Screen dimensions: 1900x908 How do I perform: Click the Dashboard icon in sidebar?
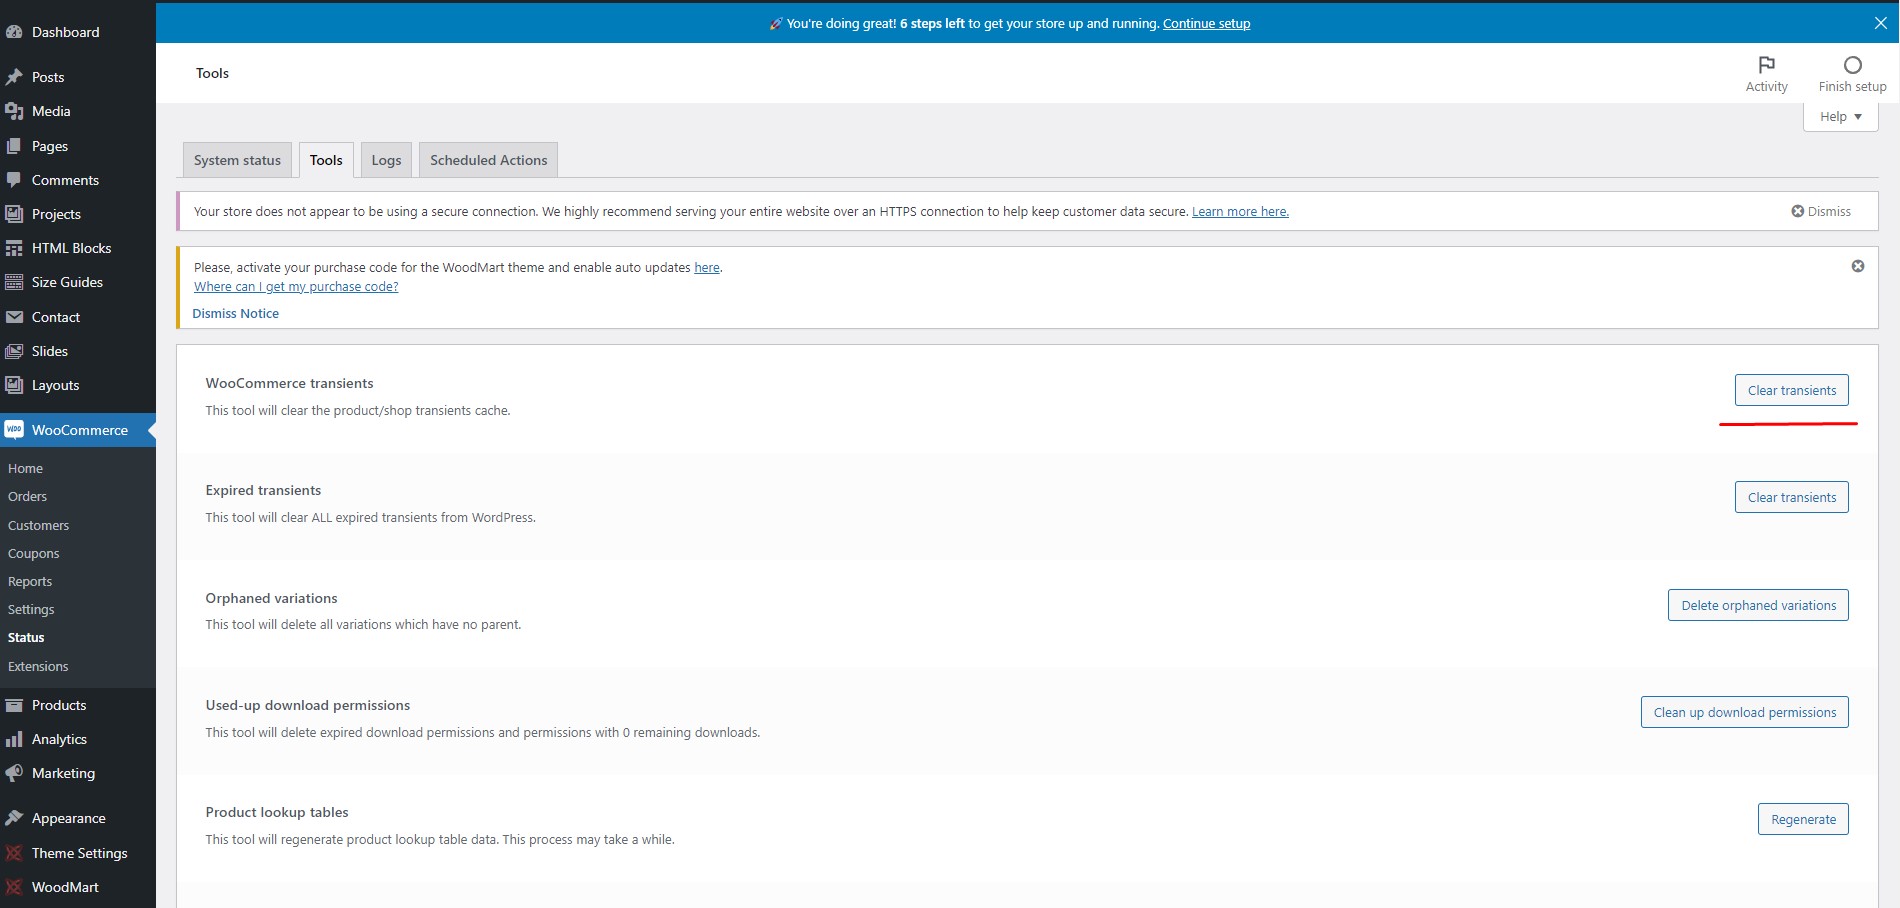[x=14, y=32]
